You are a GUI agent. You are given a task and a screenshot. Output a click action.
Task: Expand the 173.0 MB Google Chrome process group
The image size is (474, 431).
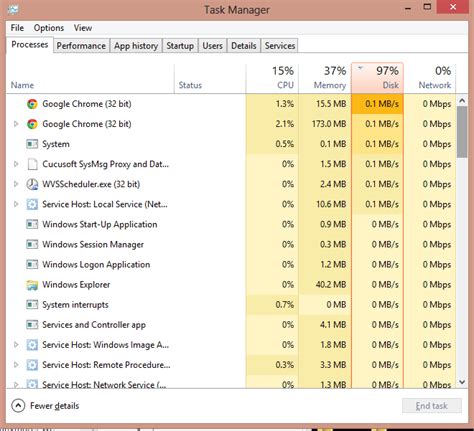click(16, 124)
